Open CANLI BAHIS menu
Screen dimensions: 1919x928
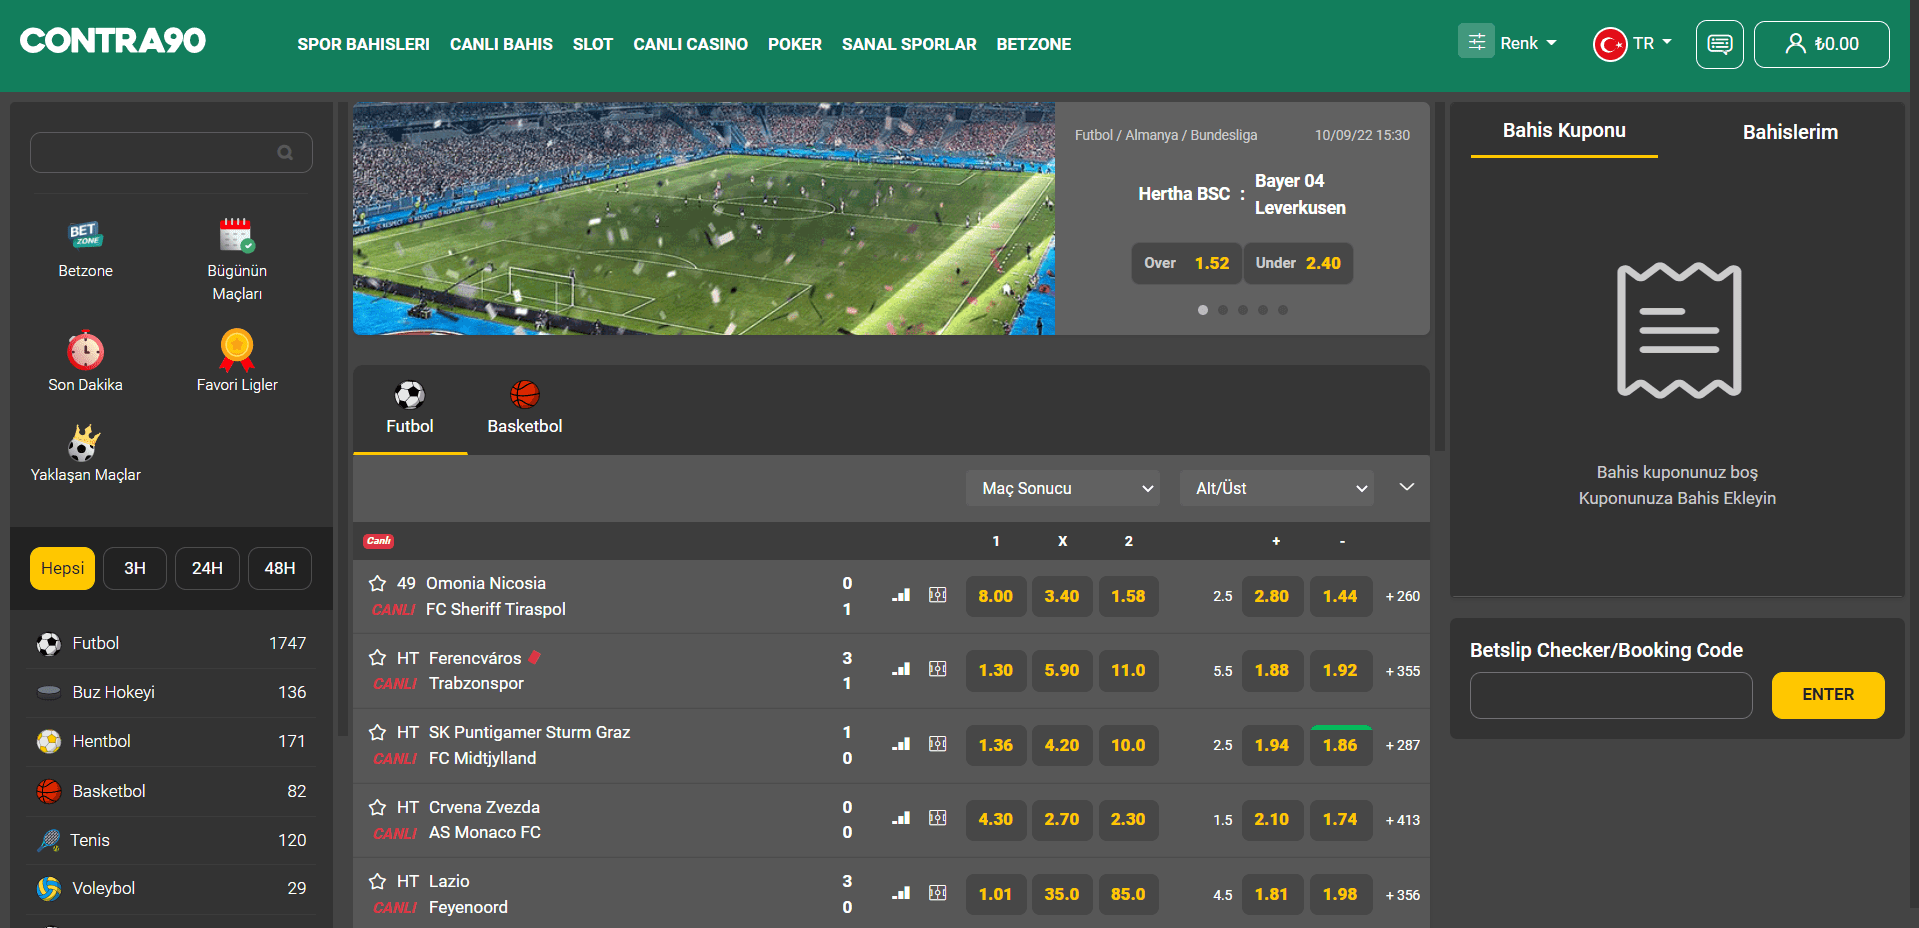pos(501,44)
